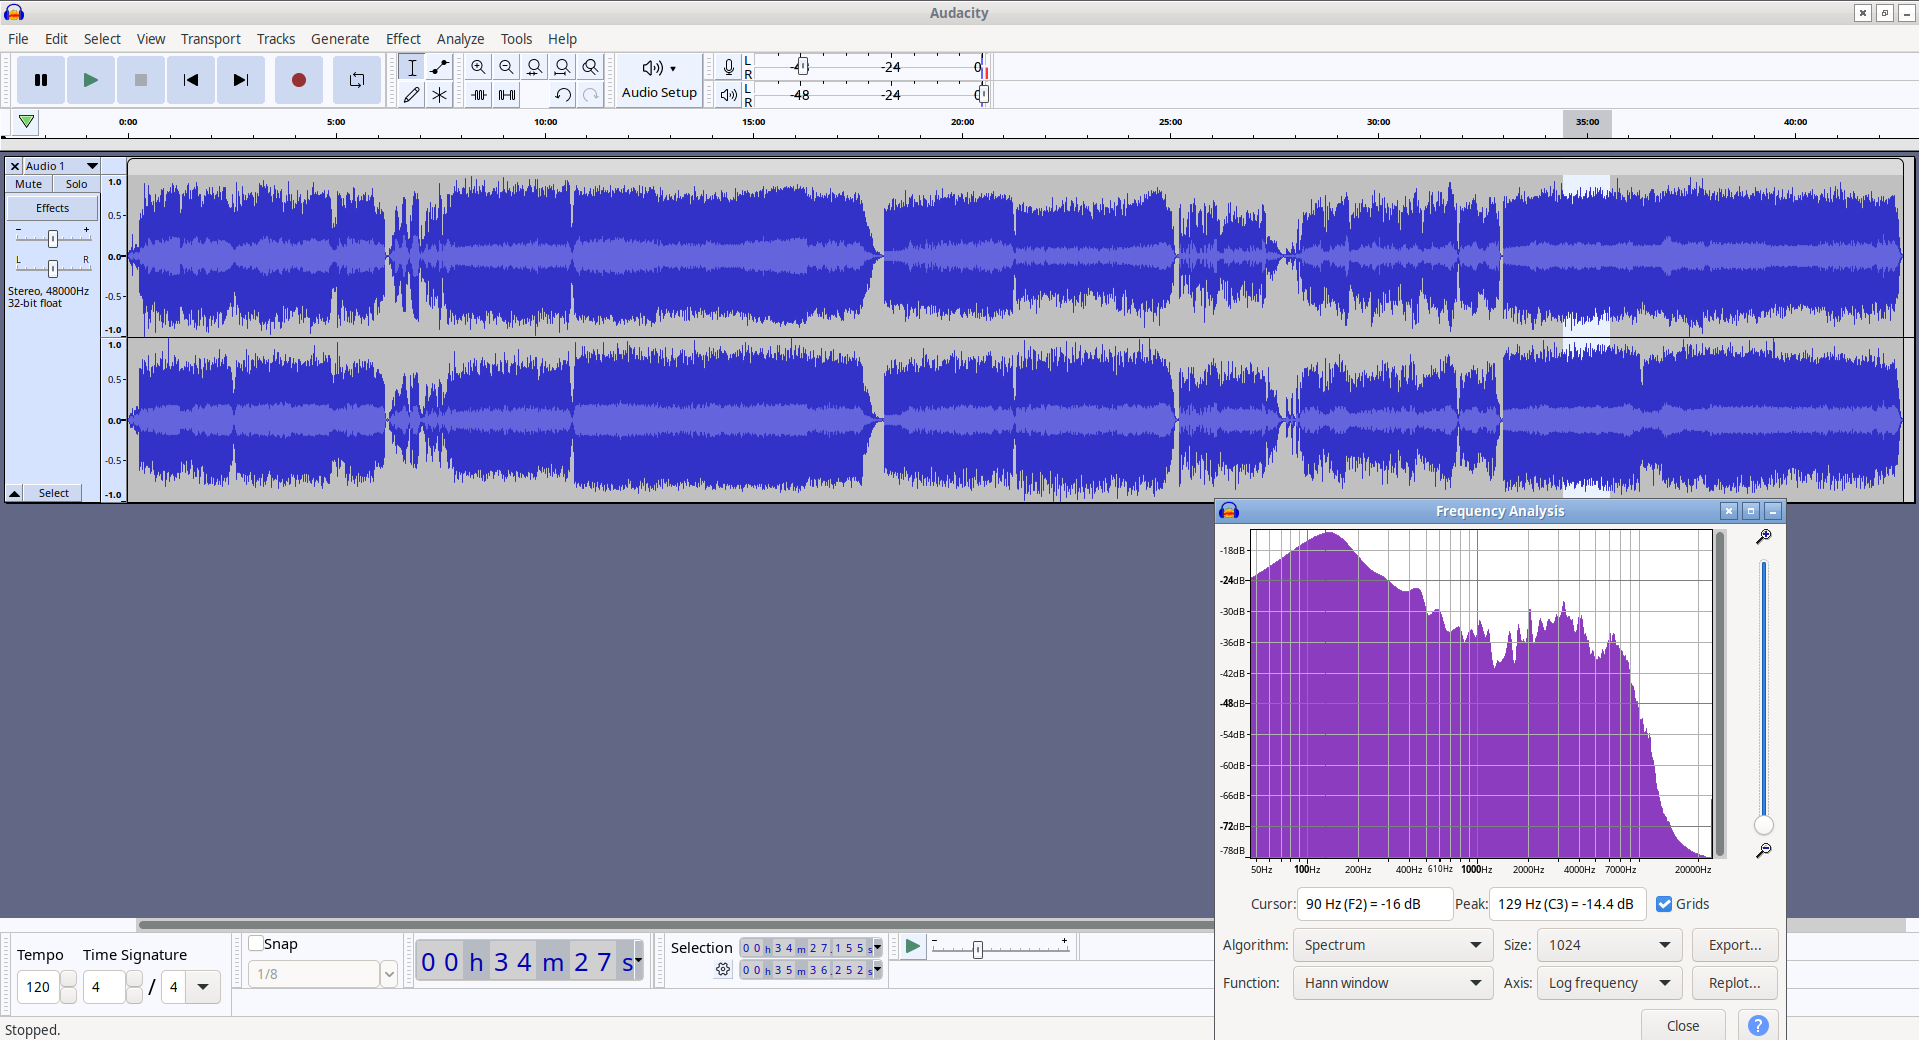The image size is (1919, 1040).
Task: Click the Undo arrow icon
Action: click(x=563, y=95)
